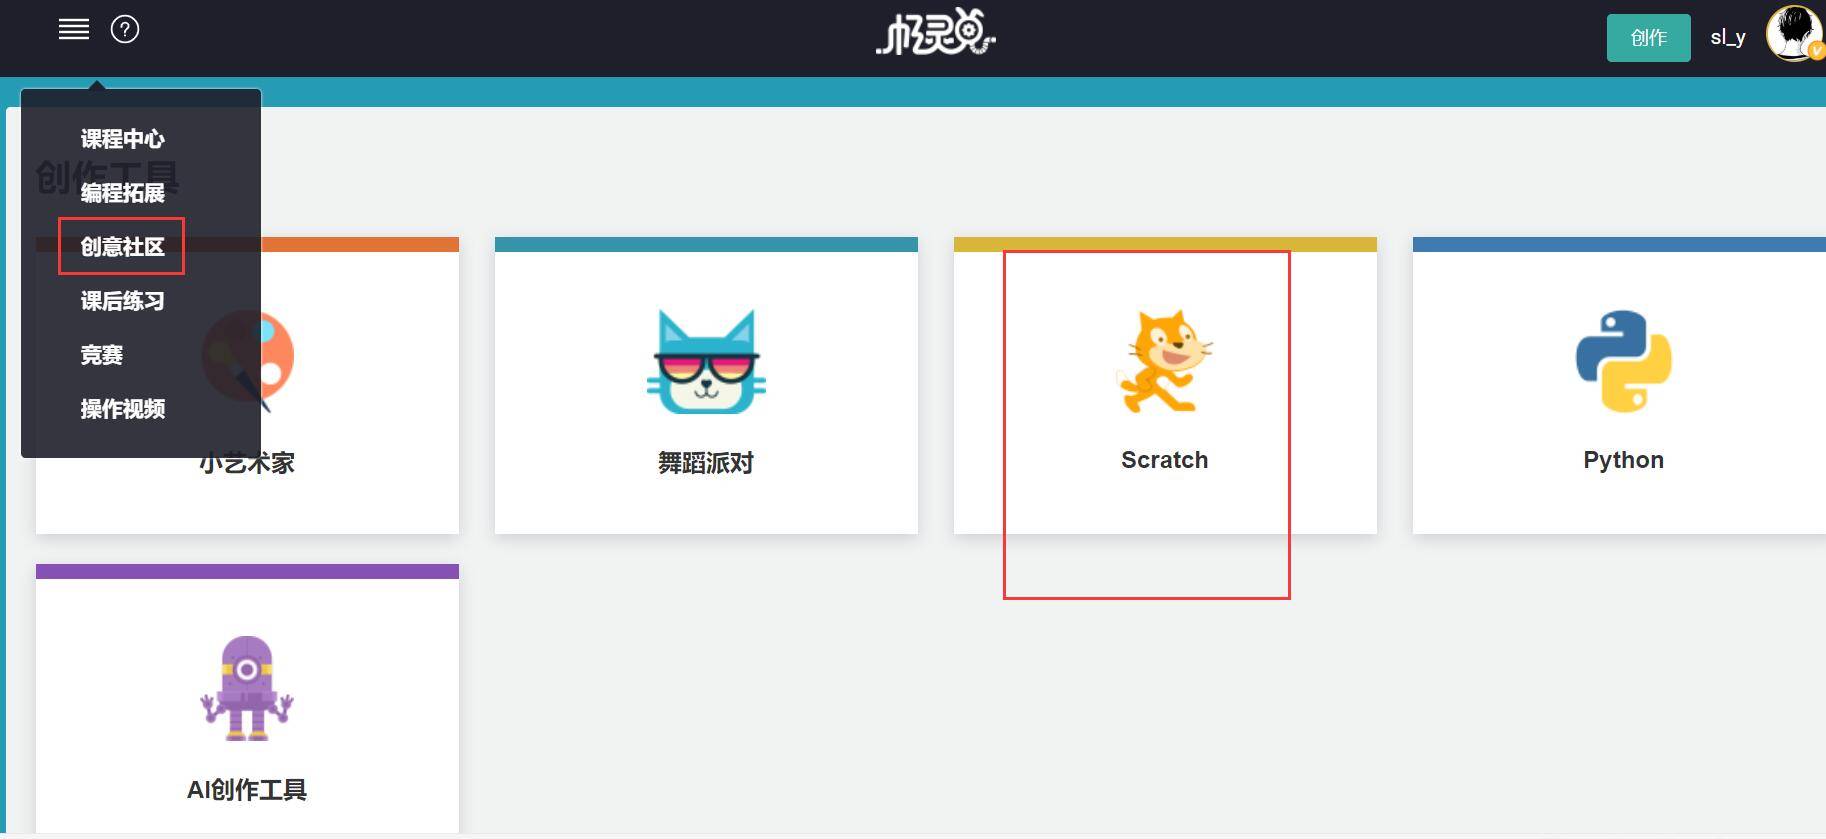Select 创意社区 in the dropdown menu

point(123,247)
